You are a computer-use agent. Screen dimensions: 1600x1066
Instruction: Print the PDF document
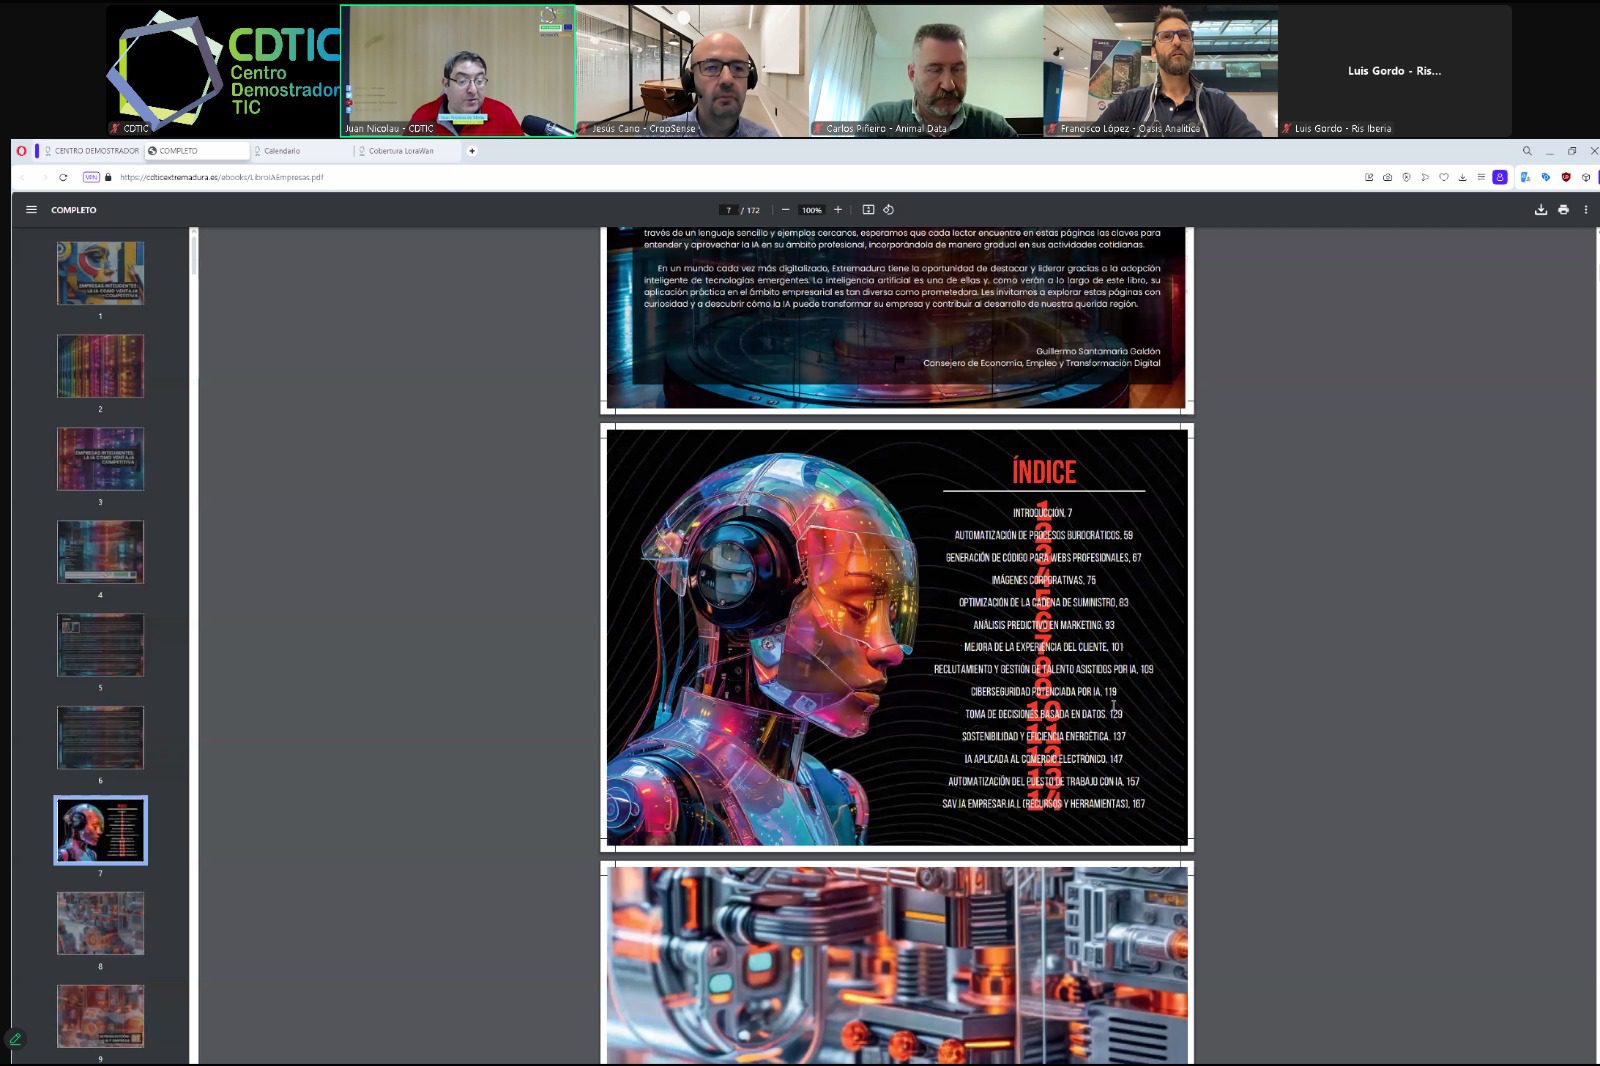1563,210
